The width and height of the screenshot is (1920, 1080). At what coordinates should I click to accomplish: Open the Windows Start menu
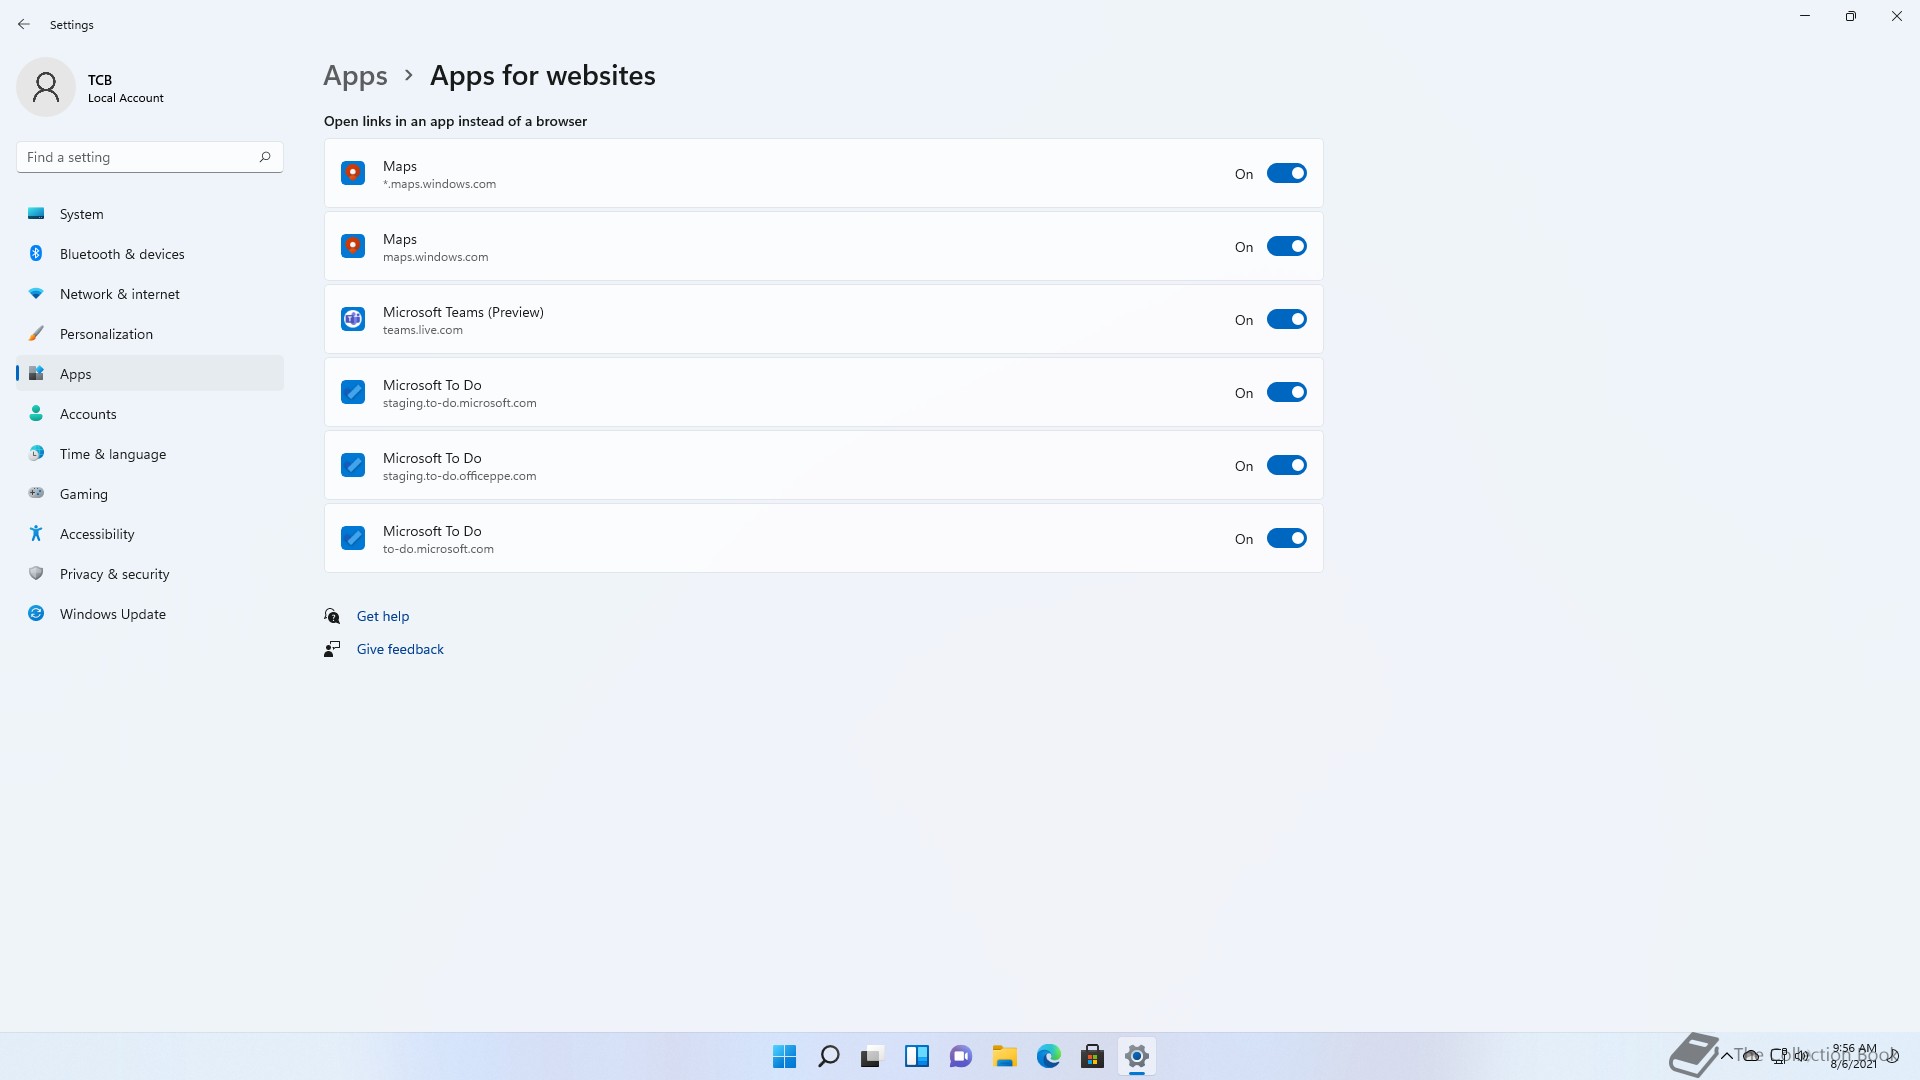point(785,1056)
